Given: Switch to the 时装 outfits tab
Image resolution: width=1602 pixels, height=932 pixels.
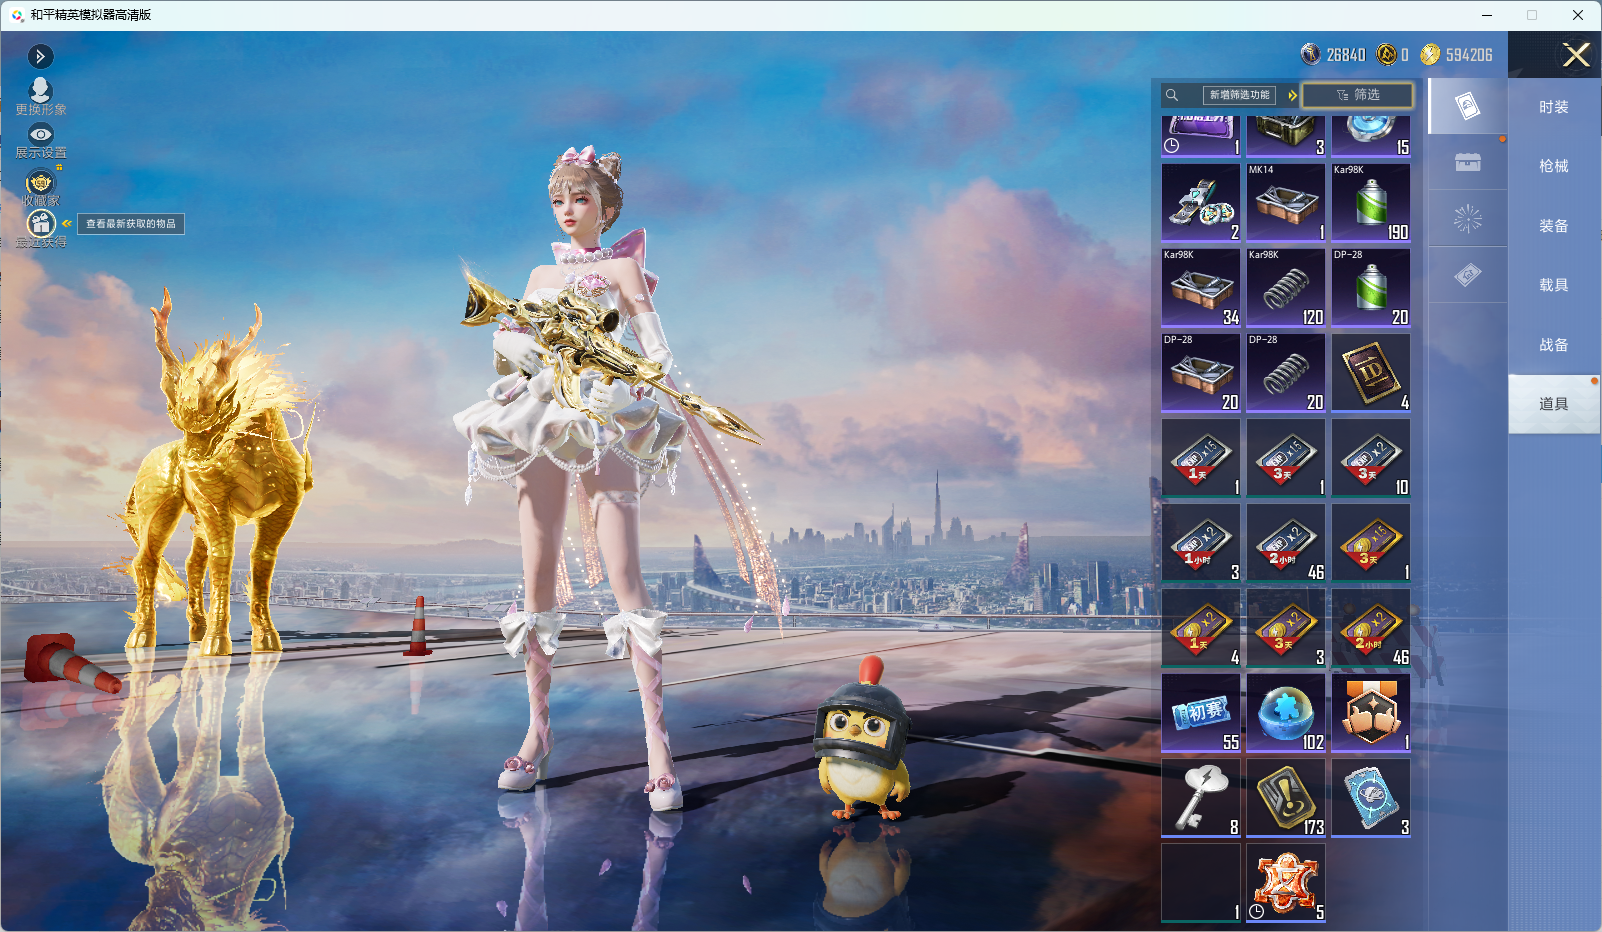Looking at the screenshot, I should [1554, 107].
